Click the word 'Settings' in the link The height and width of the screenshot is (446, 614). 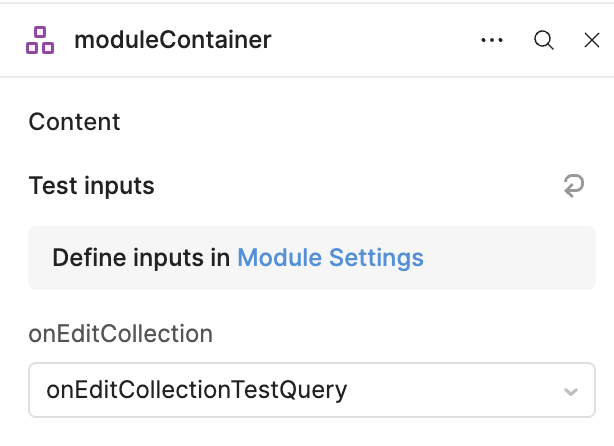[378, 258]
